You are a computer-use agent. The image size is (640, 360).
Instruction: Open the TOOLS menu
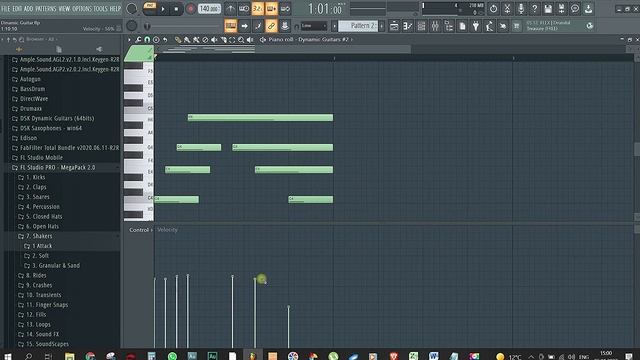[101, 9]
